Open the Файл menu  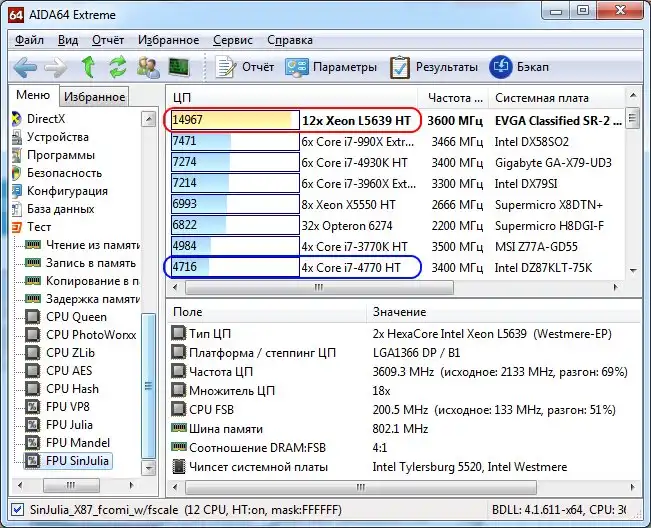[29, 40]
